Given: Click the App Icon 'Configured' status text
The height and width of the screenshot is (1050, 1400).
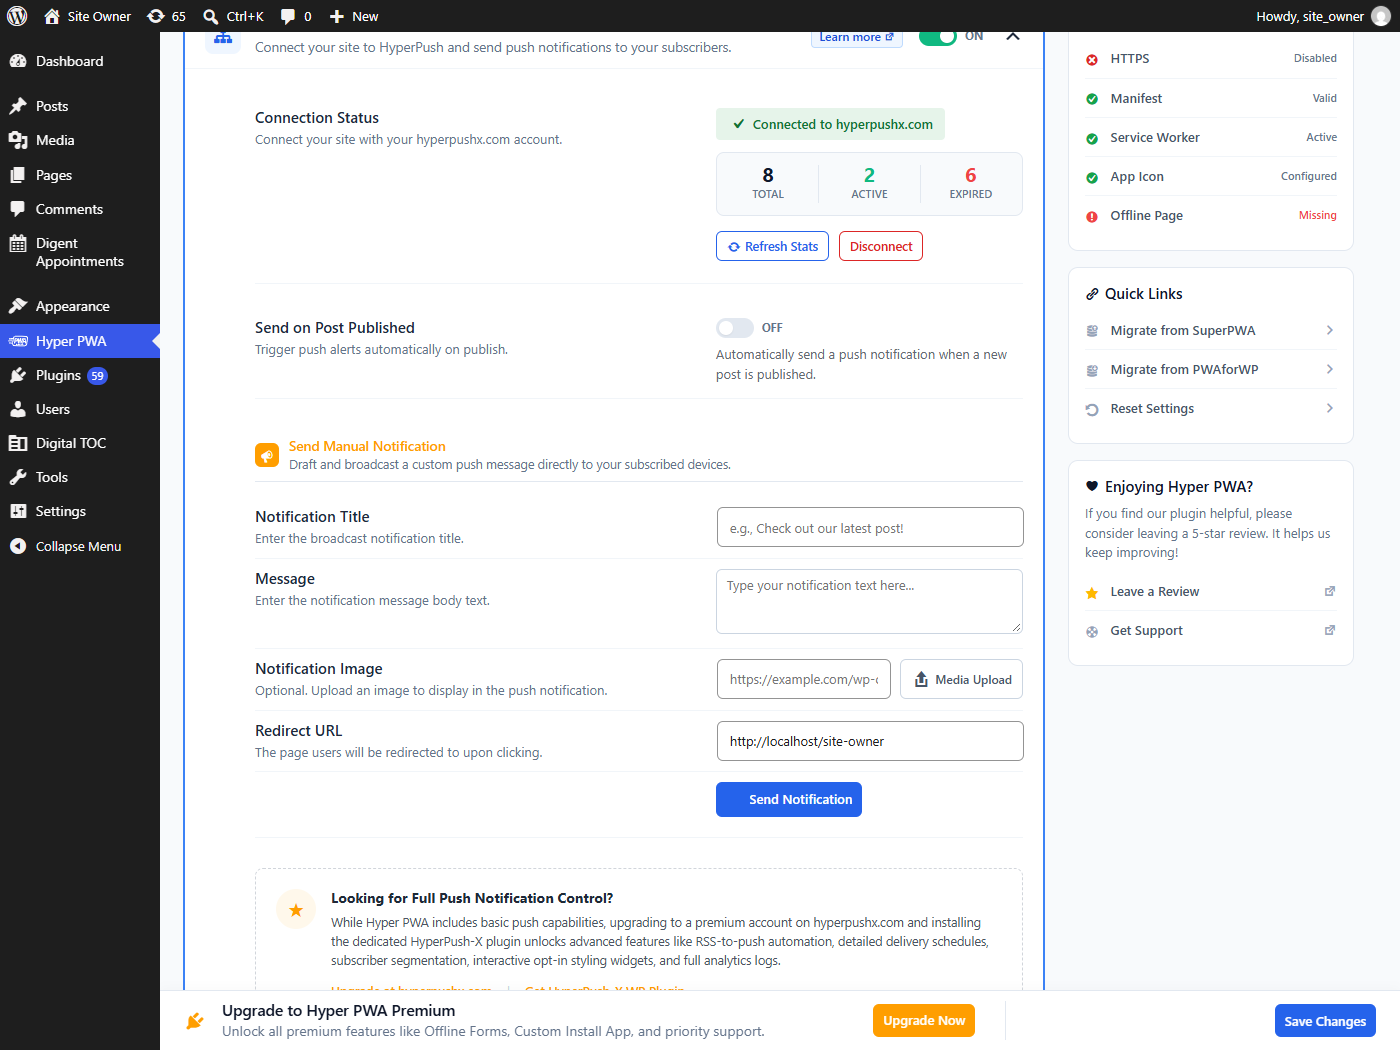Looking at the screenshot, I should (x=1308, y=176).
